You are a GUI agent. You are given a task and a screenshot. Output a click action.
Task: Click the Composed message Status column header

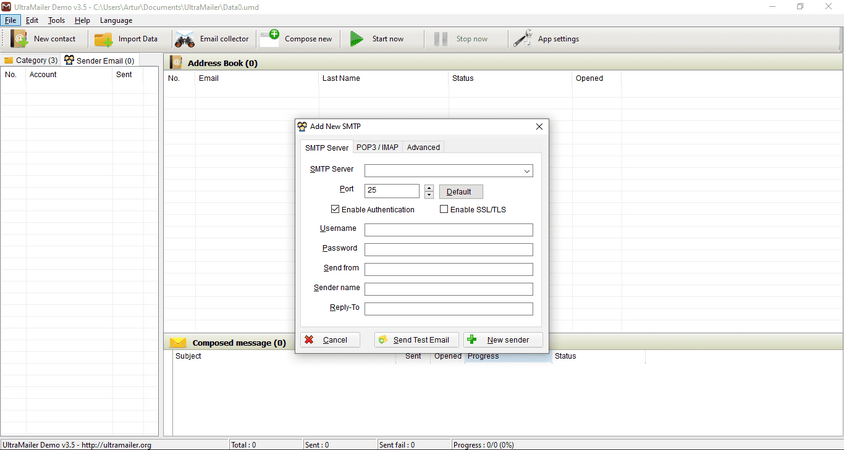(599, 356)
